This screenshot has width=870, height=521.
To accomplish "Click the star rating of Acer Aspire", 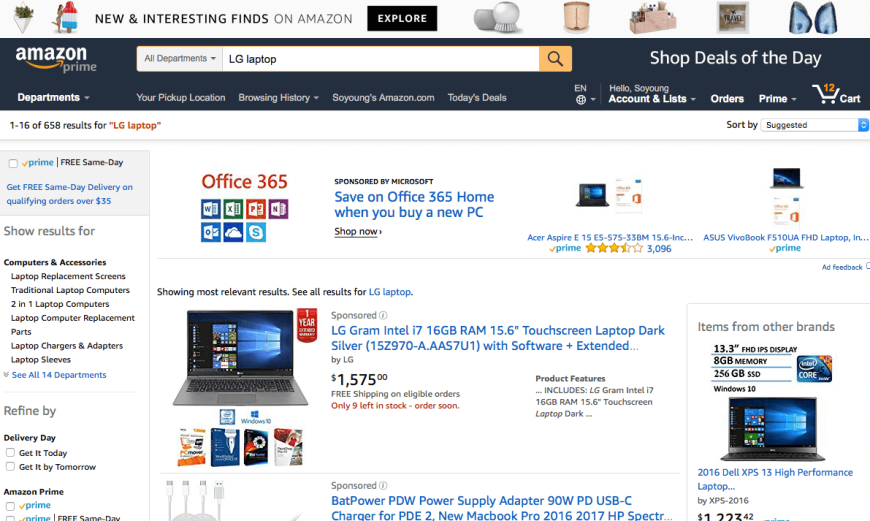I will coord(614,248).
